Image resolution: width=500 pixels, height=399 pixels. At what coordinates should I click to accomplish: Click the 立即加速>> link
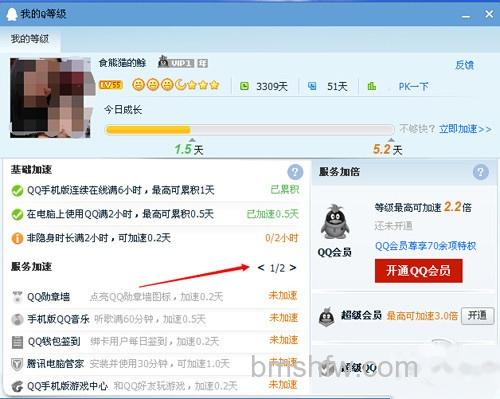pos(465,129)
